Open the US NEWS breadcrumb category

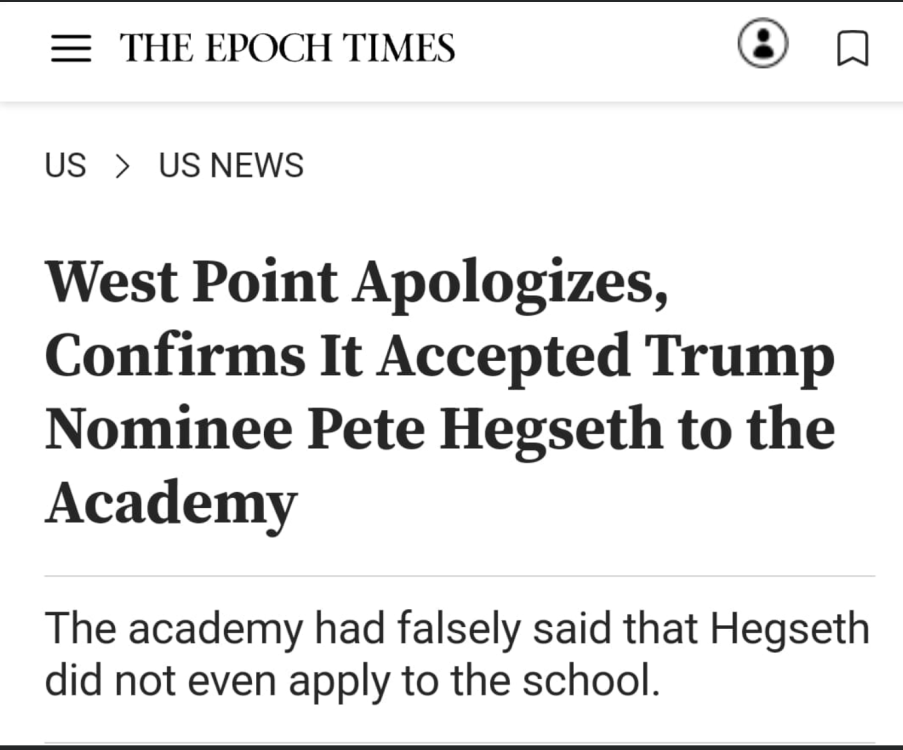click(x=231, y=166)
